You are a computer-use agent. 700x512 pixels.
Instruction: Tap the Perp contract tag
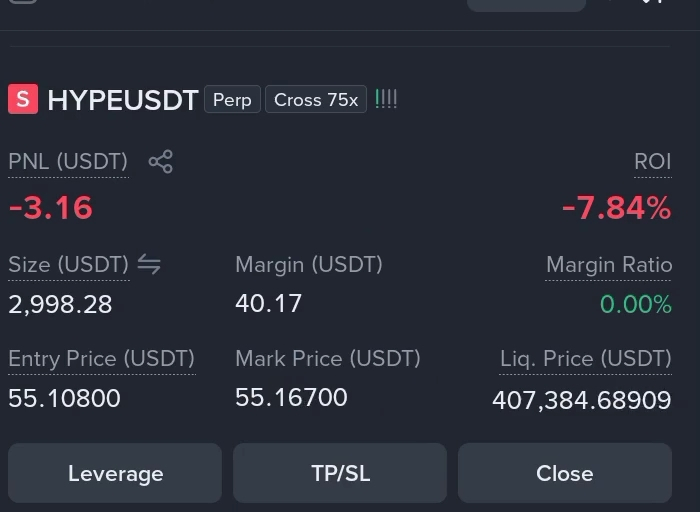coord(232,100)
